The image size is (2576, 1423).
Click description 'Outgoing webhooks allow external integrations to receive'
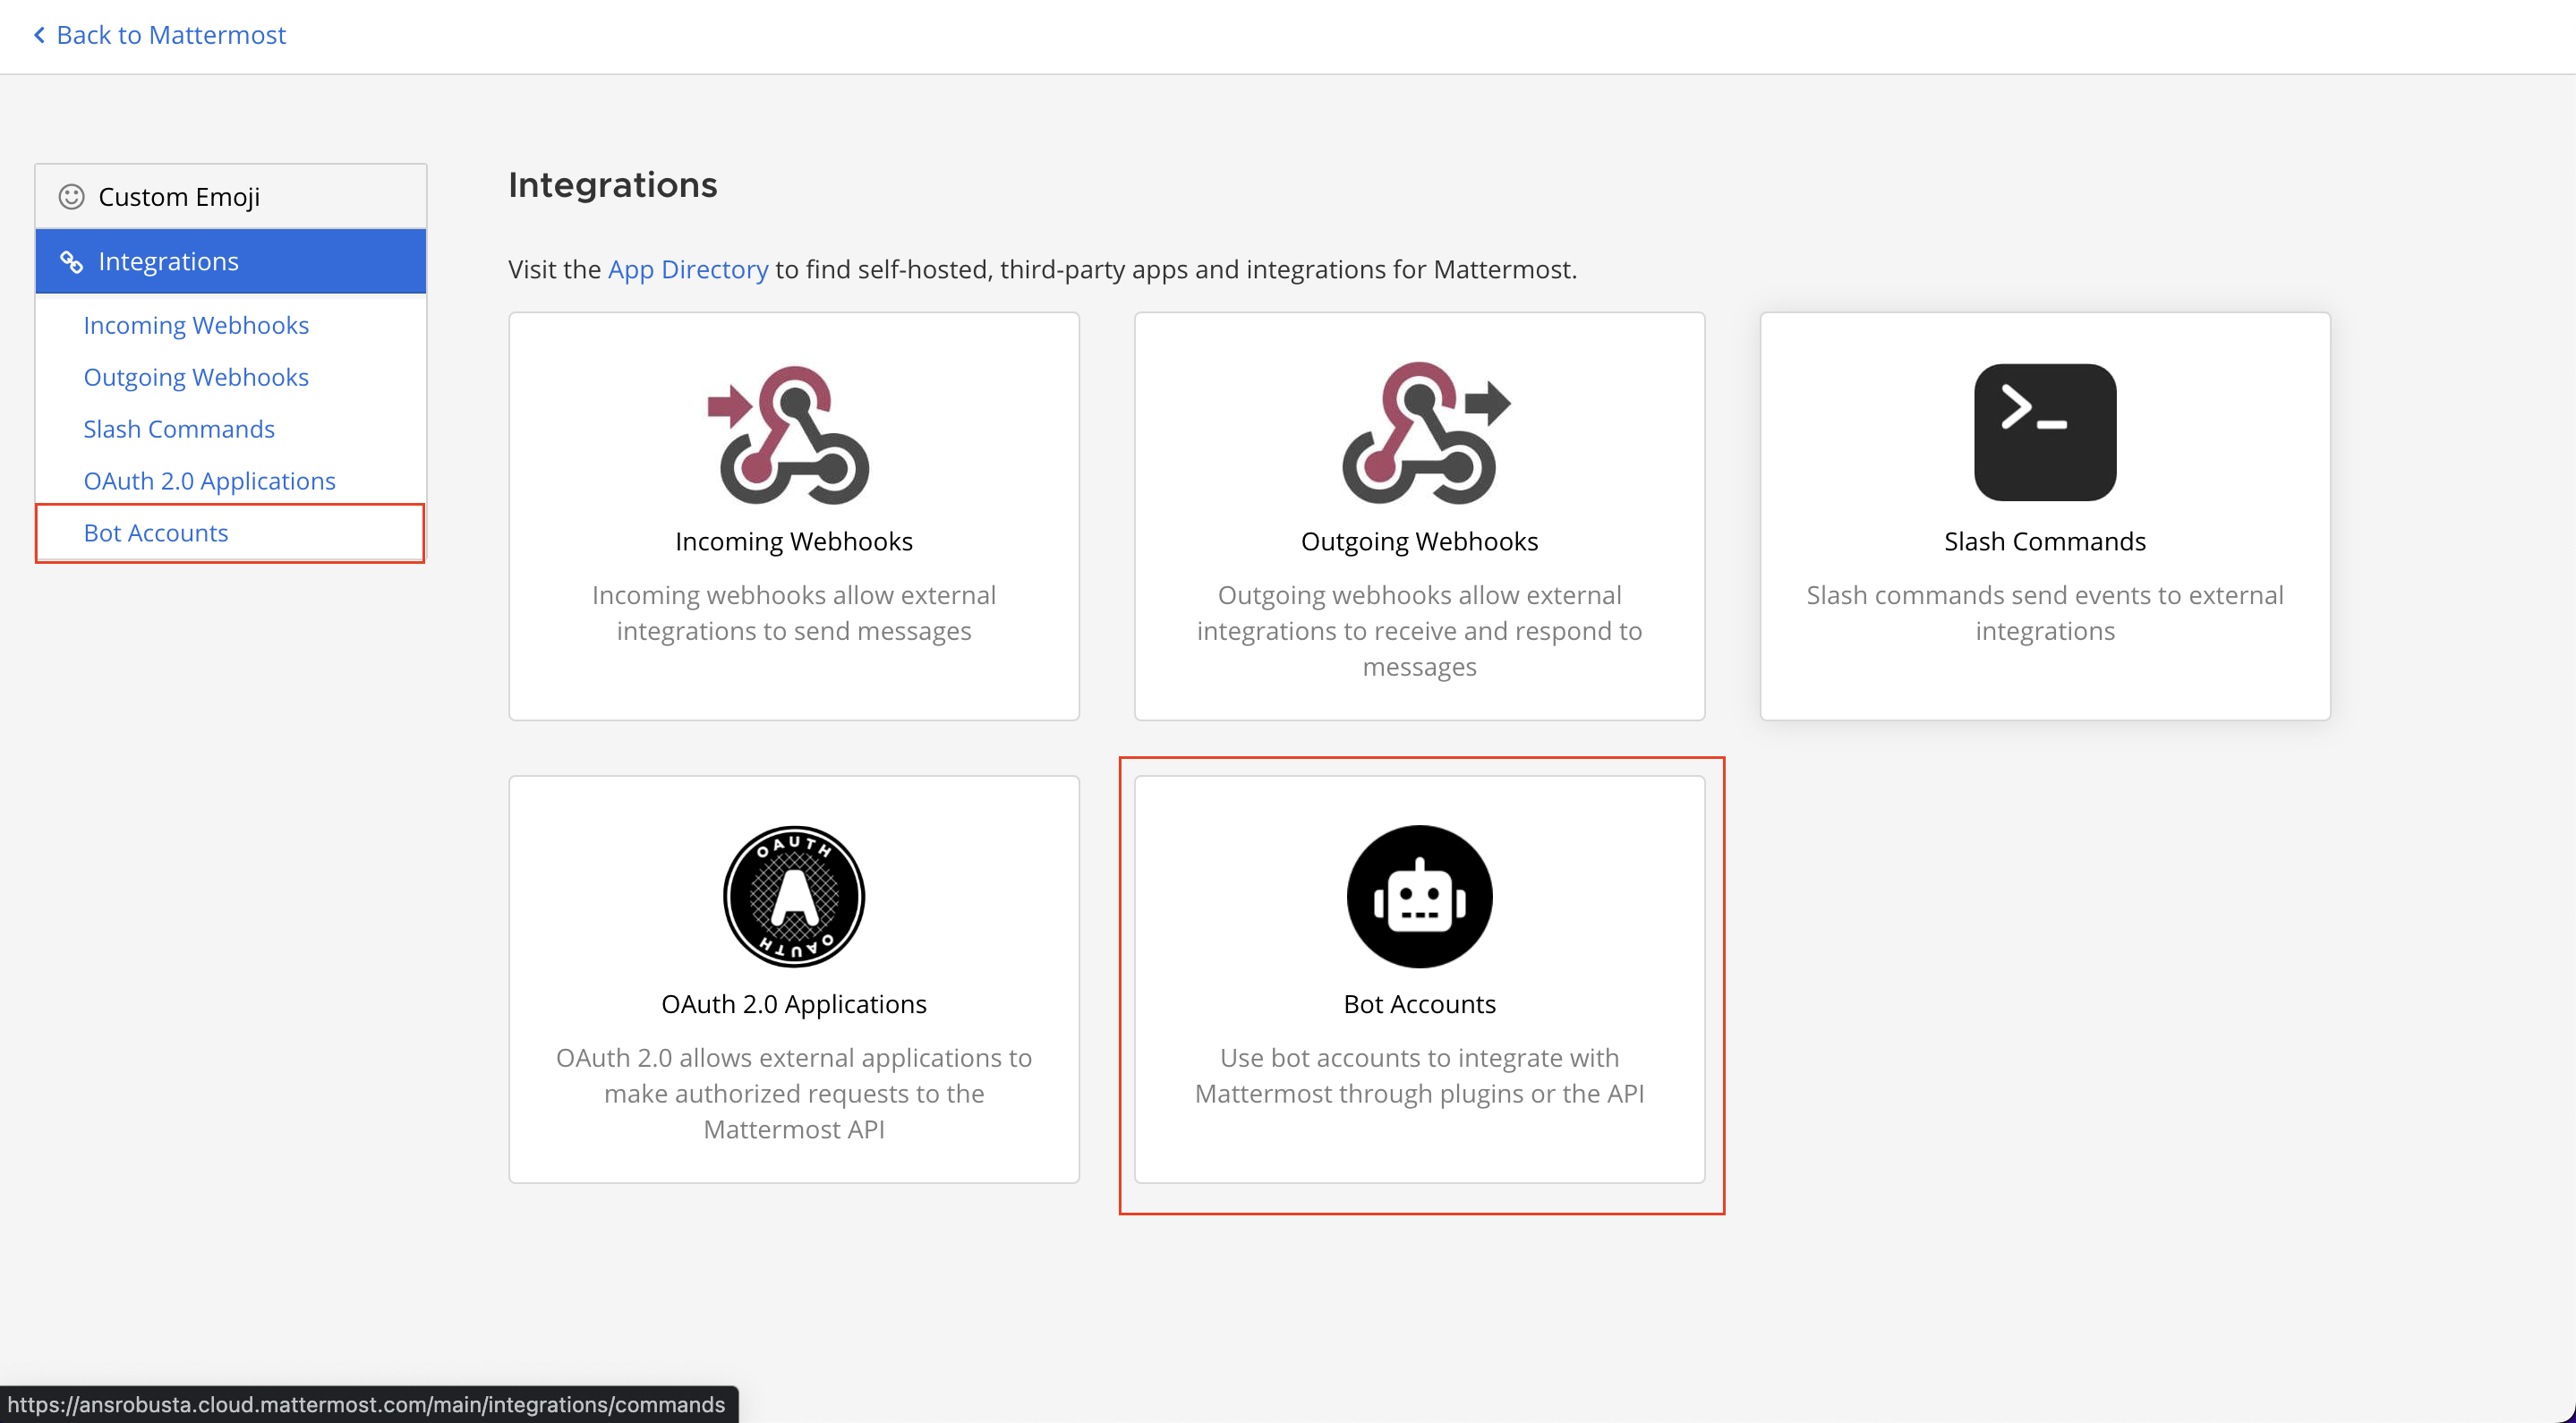coord(1420,631)
